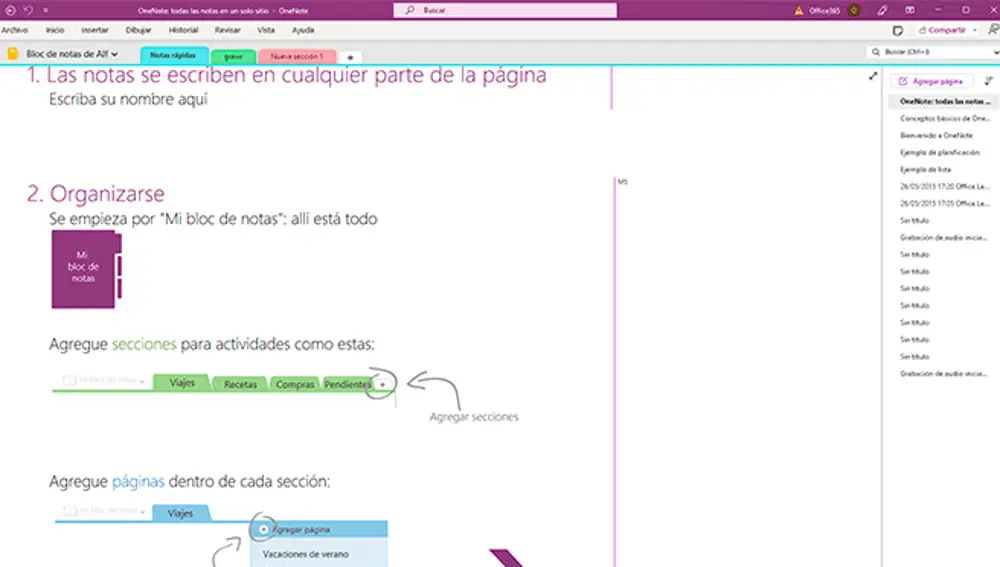
Task: Click the Compartir button
Action: click(943, 30)
